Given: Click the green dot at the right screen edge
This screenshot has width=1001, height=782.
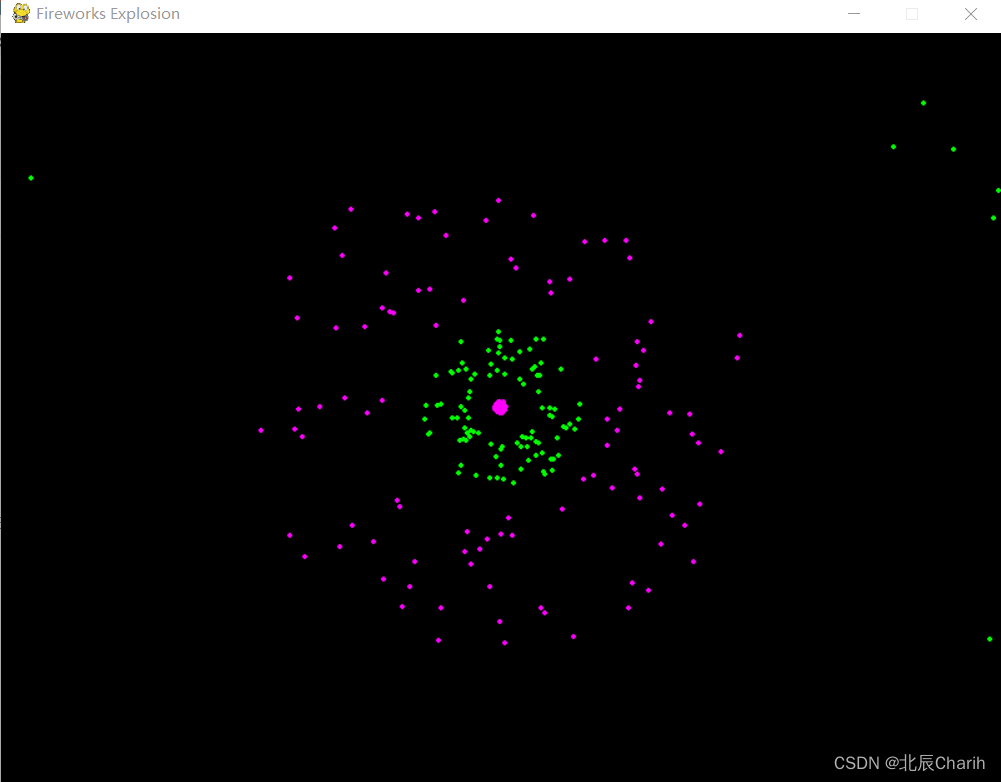Looking at the screenshot, I should (x=996, y=189).
